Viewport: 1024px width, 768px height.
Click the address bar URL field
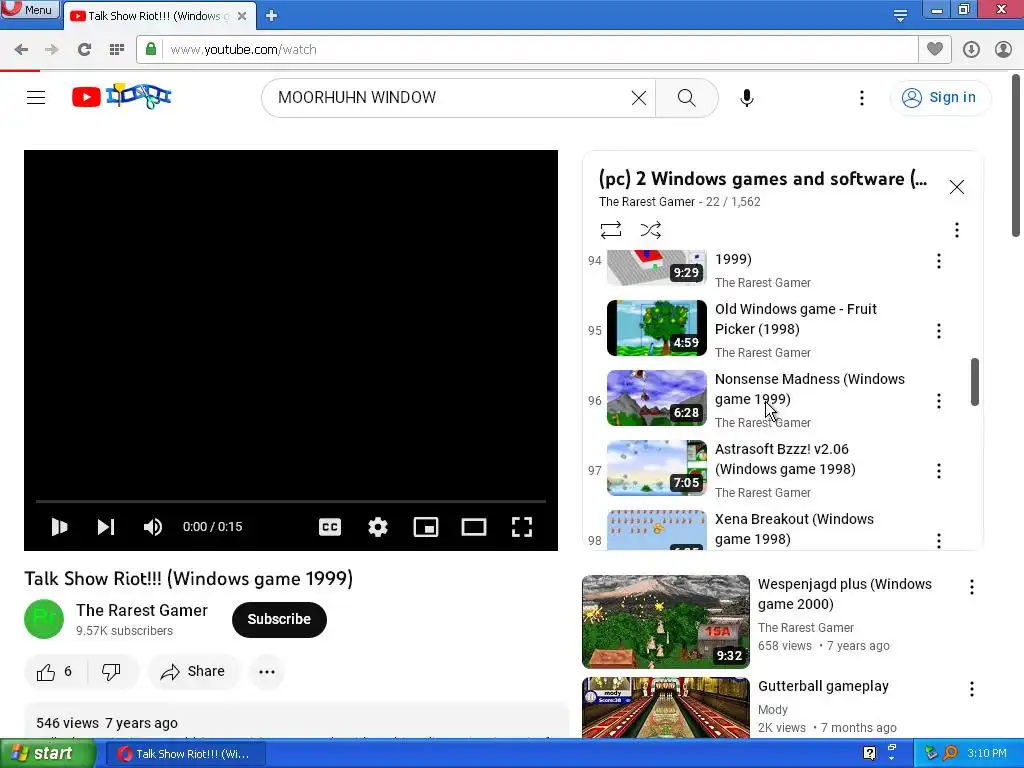(x=539, y=50)
